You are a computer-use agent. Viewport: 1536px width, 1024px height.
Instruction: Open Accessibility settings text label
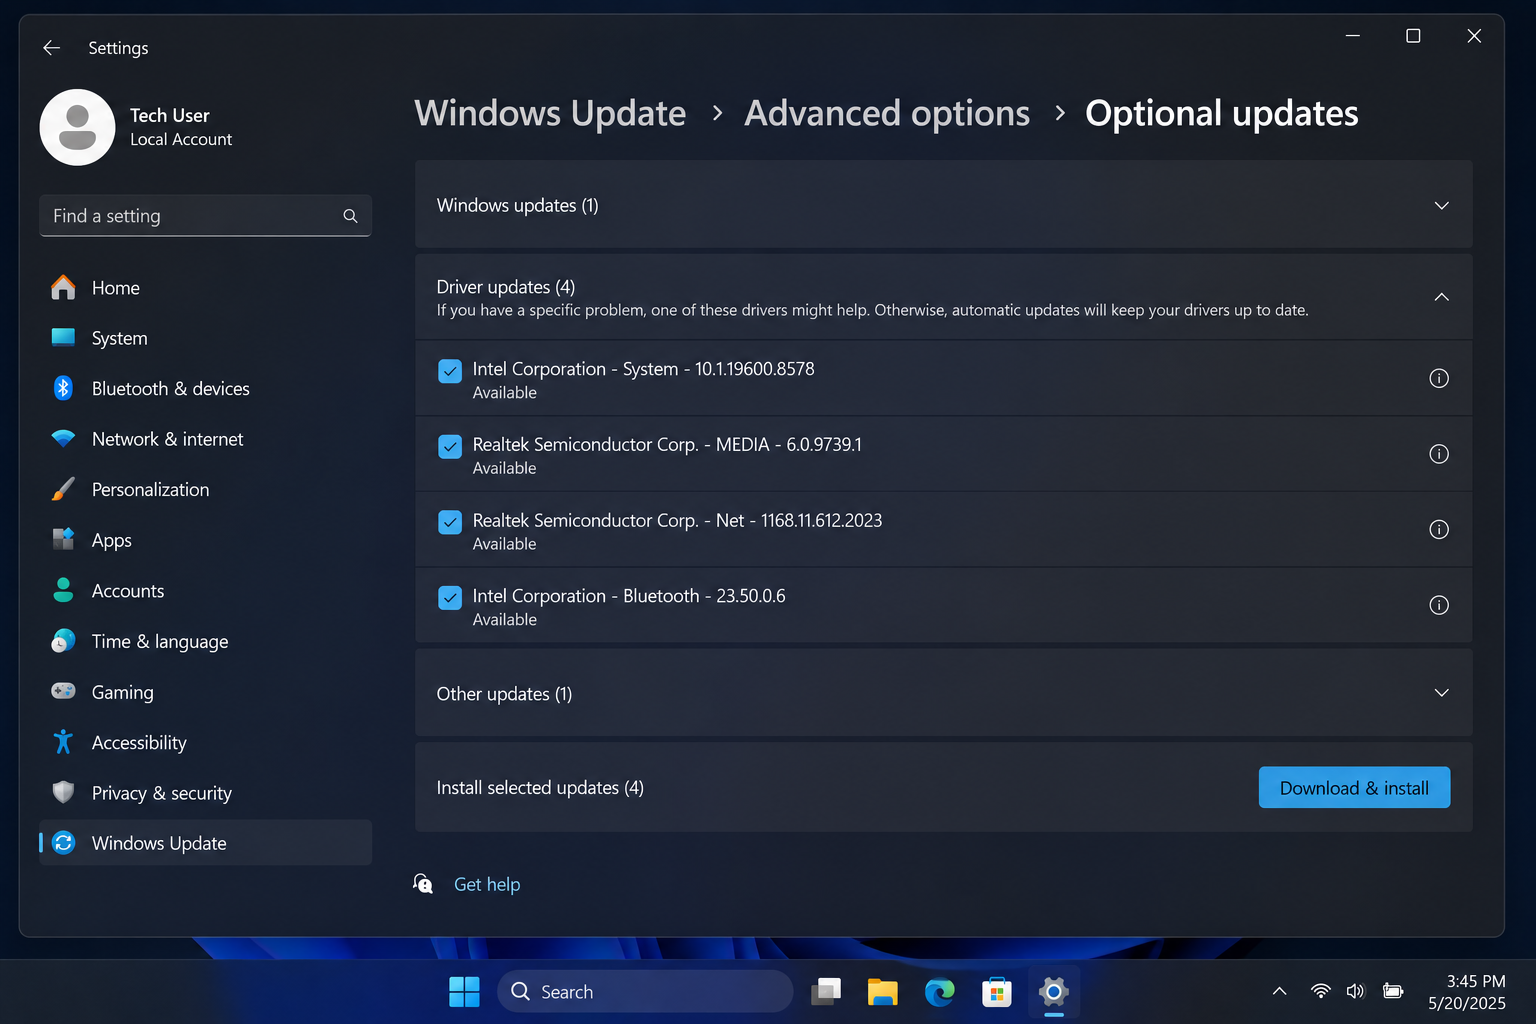(x=139, y=742)
